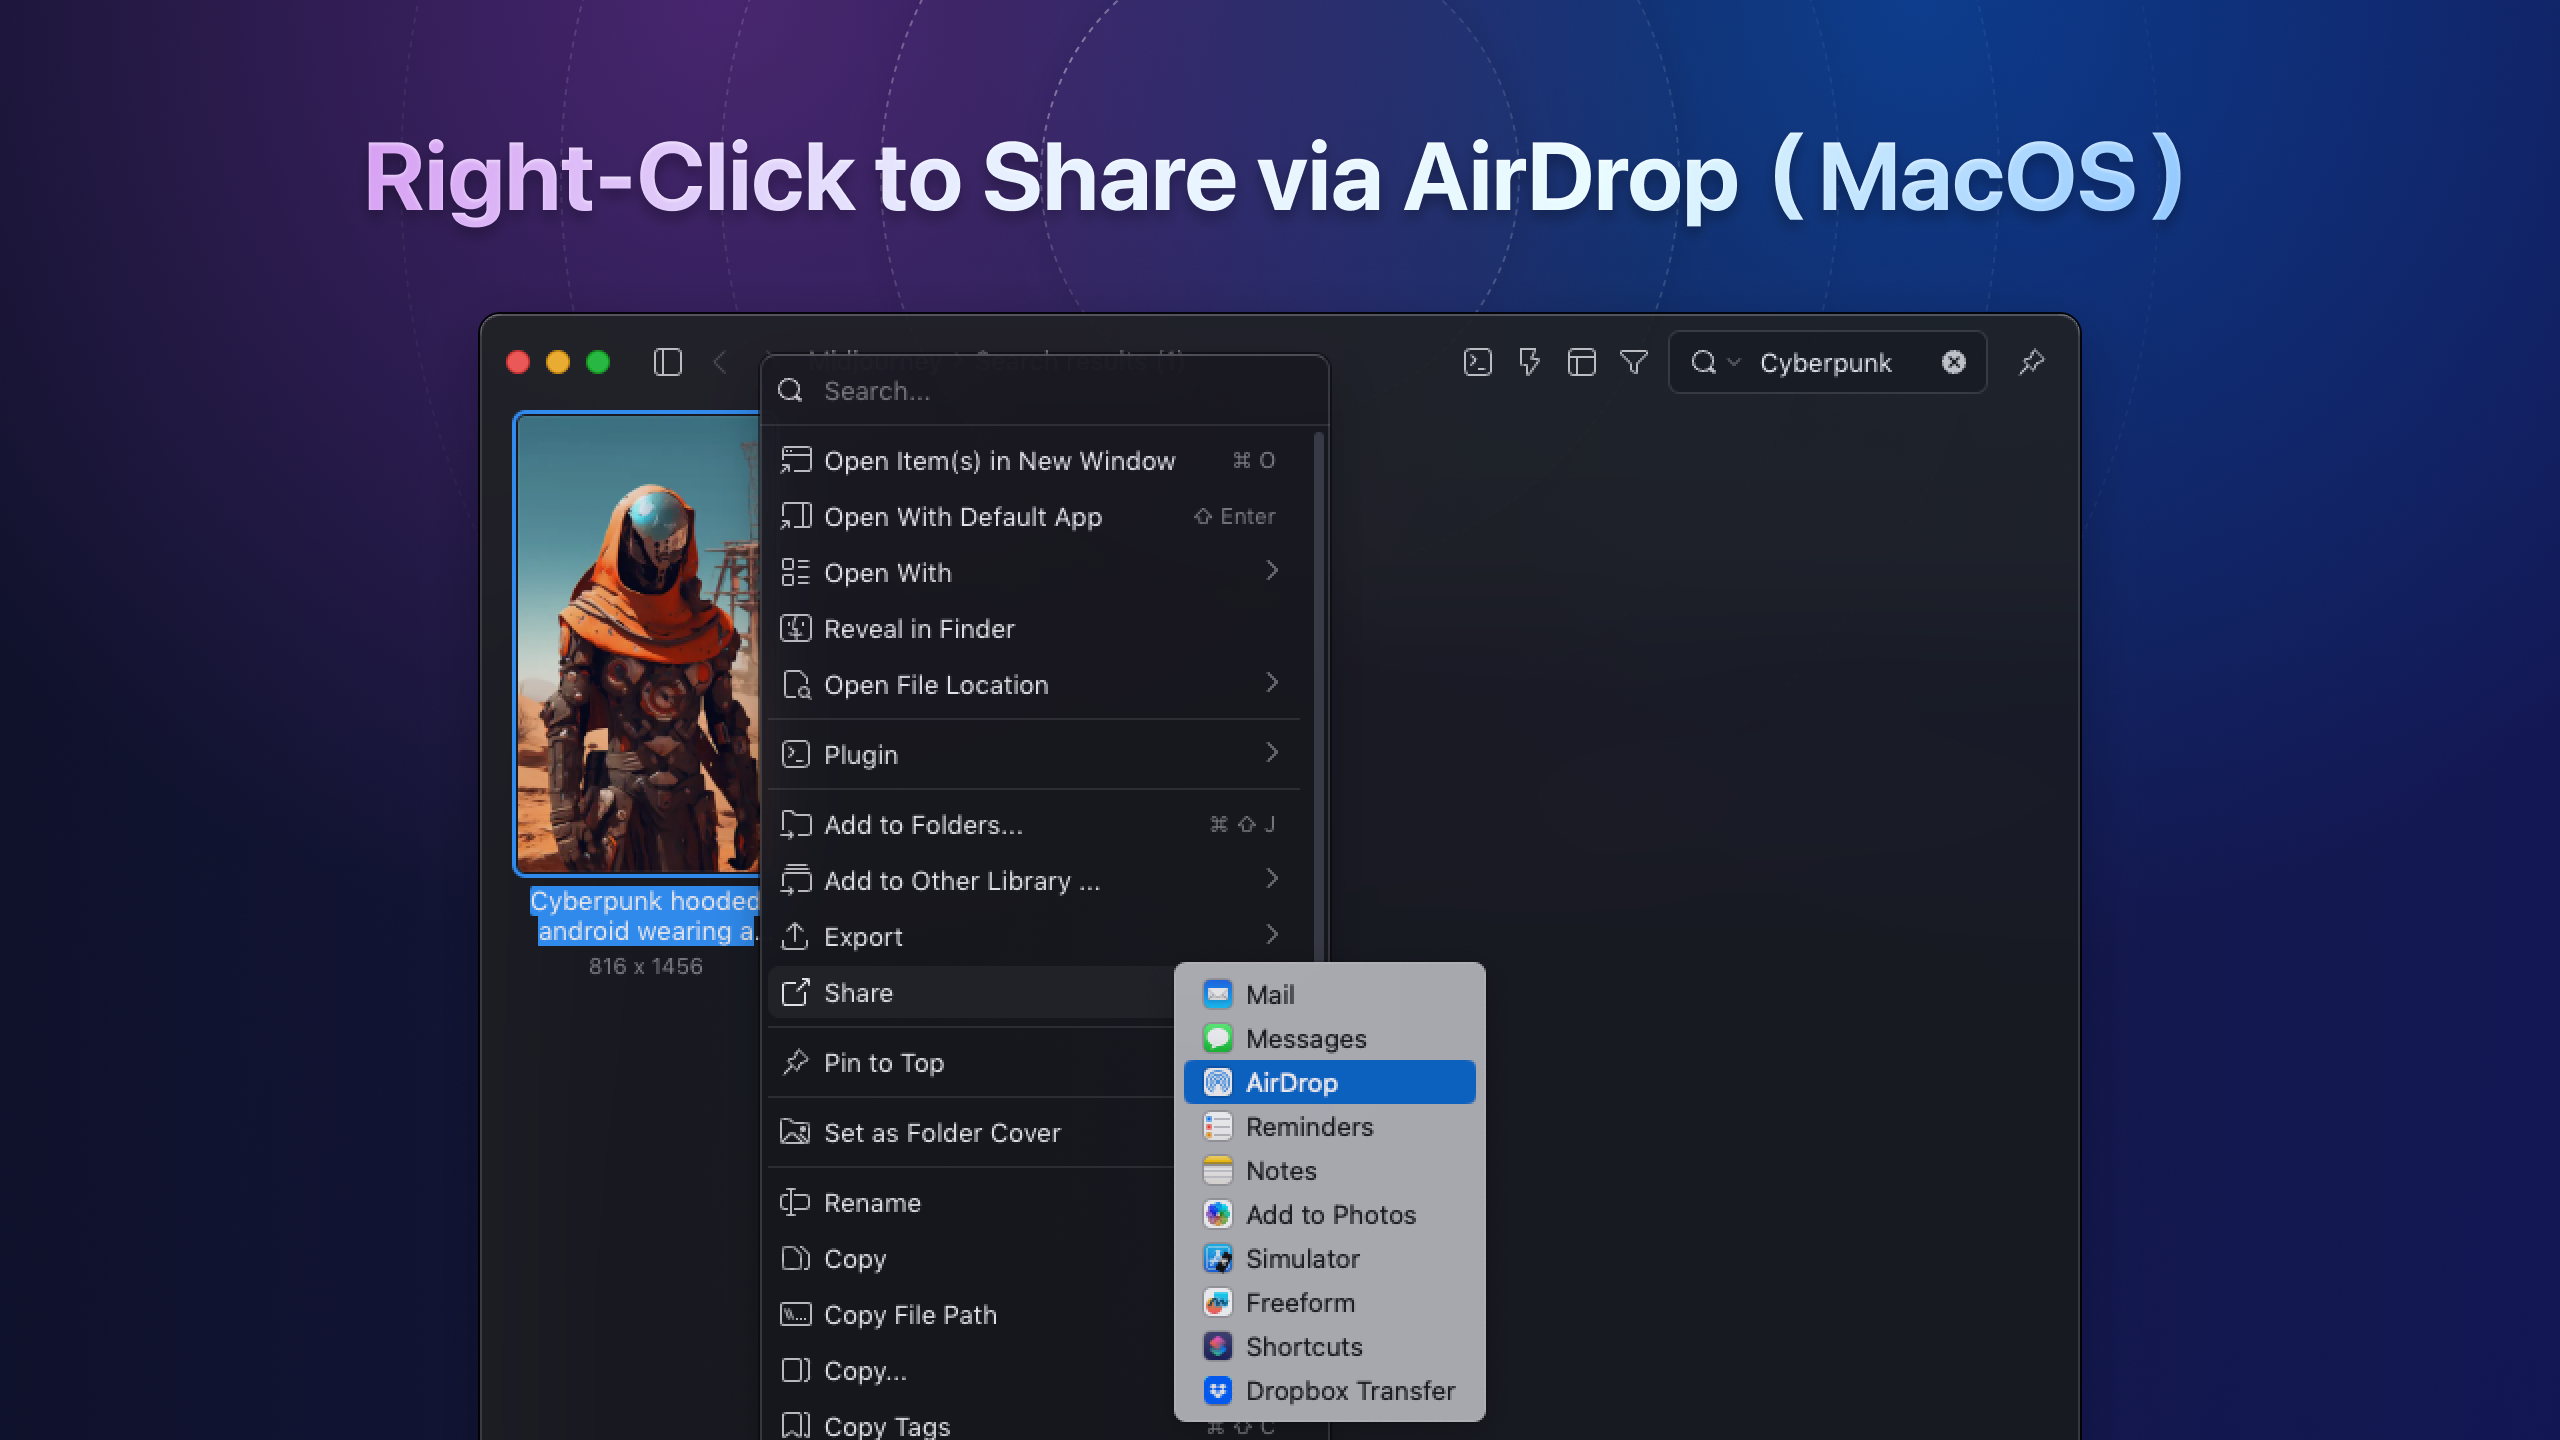Open the terminal icon in the toolbar
2560x1440 pixels.
click(1477, 362)
